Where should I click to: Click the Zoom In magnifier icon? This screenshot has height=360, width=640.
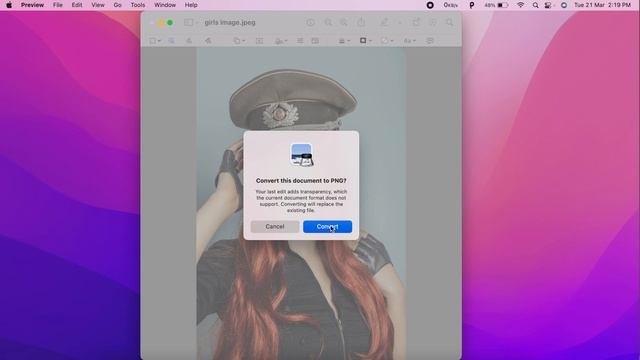(344, 22)
